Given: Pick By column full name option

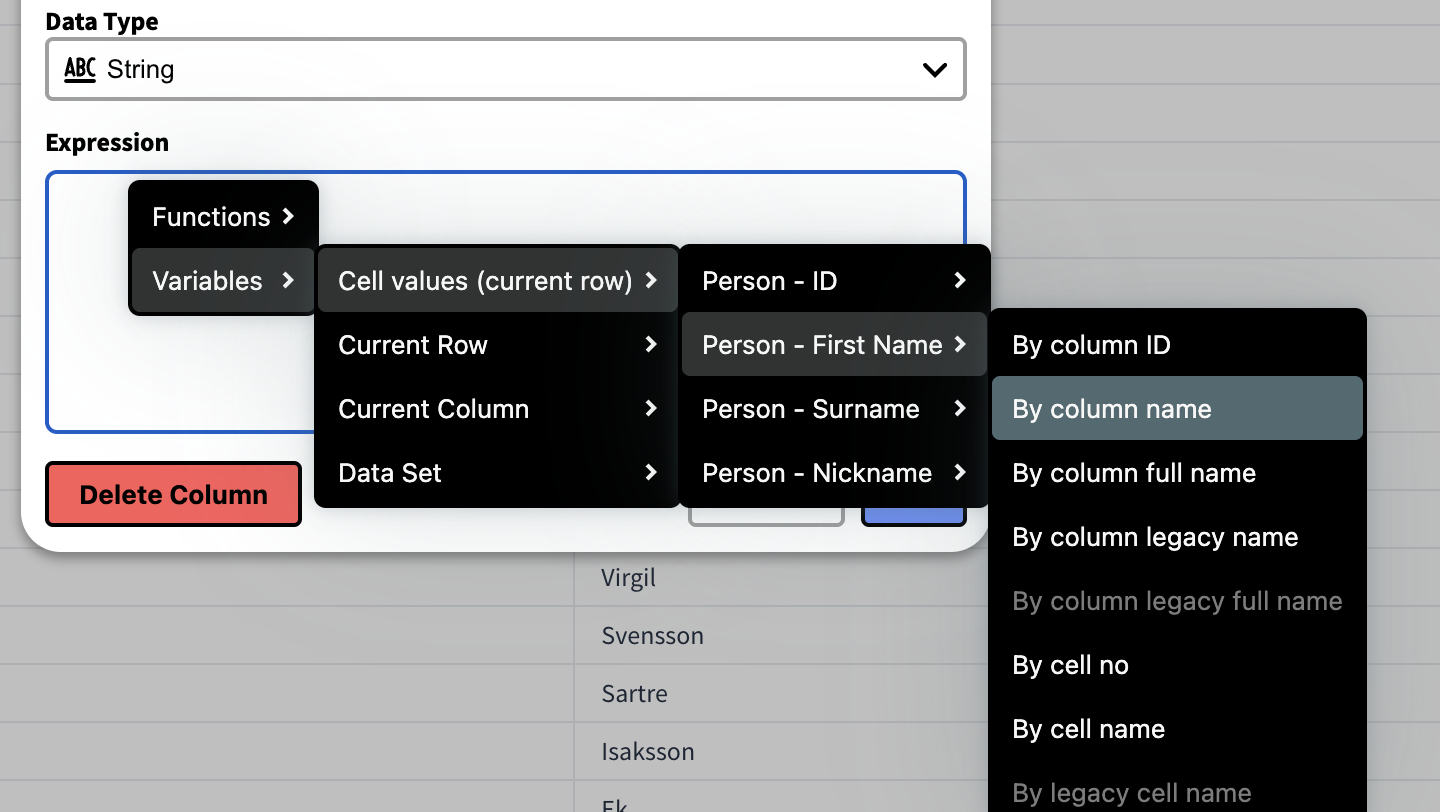Looking at the screenshot, I should point(1177,473).
